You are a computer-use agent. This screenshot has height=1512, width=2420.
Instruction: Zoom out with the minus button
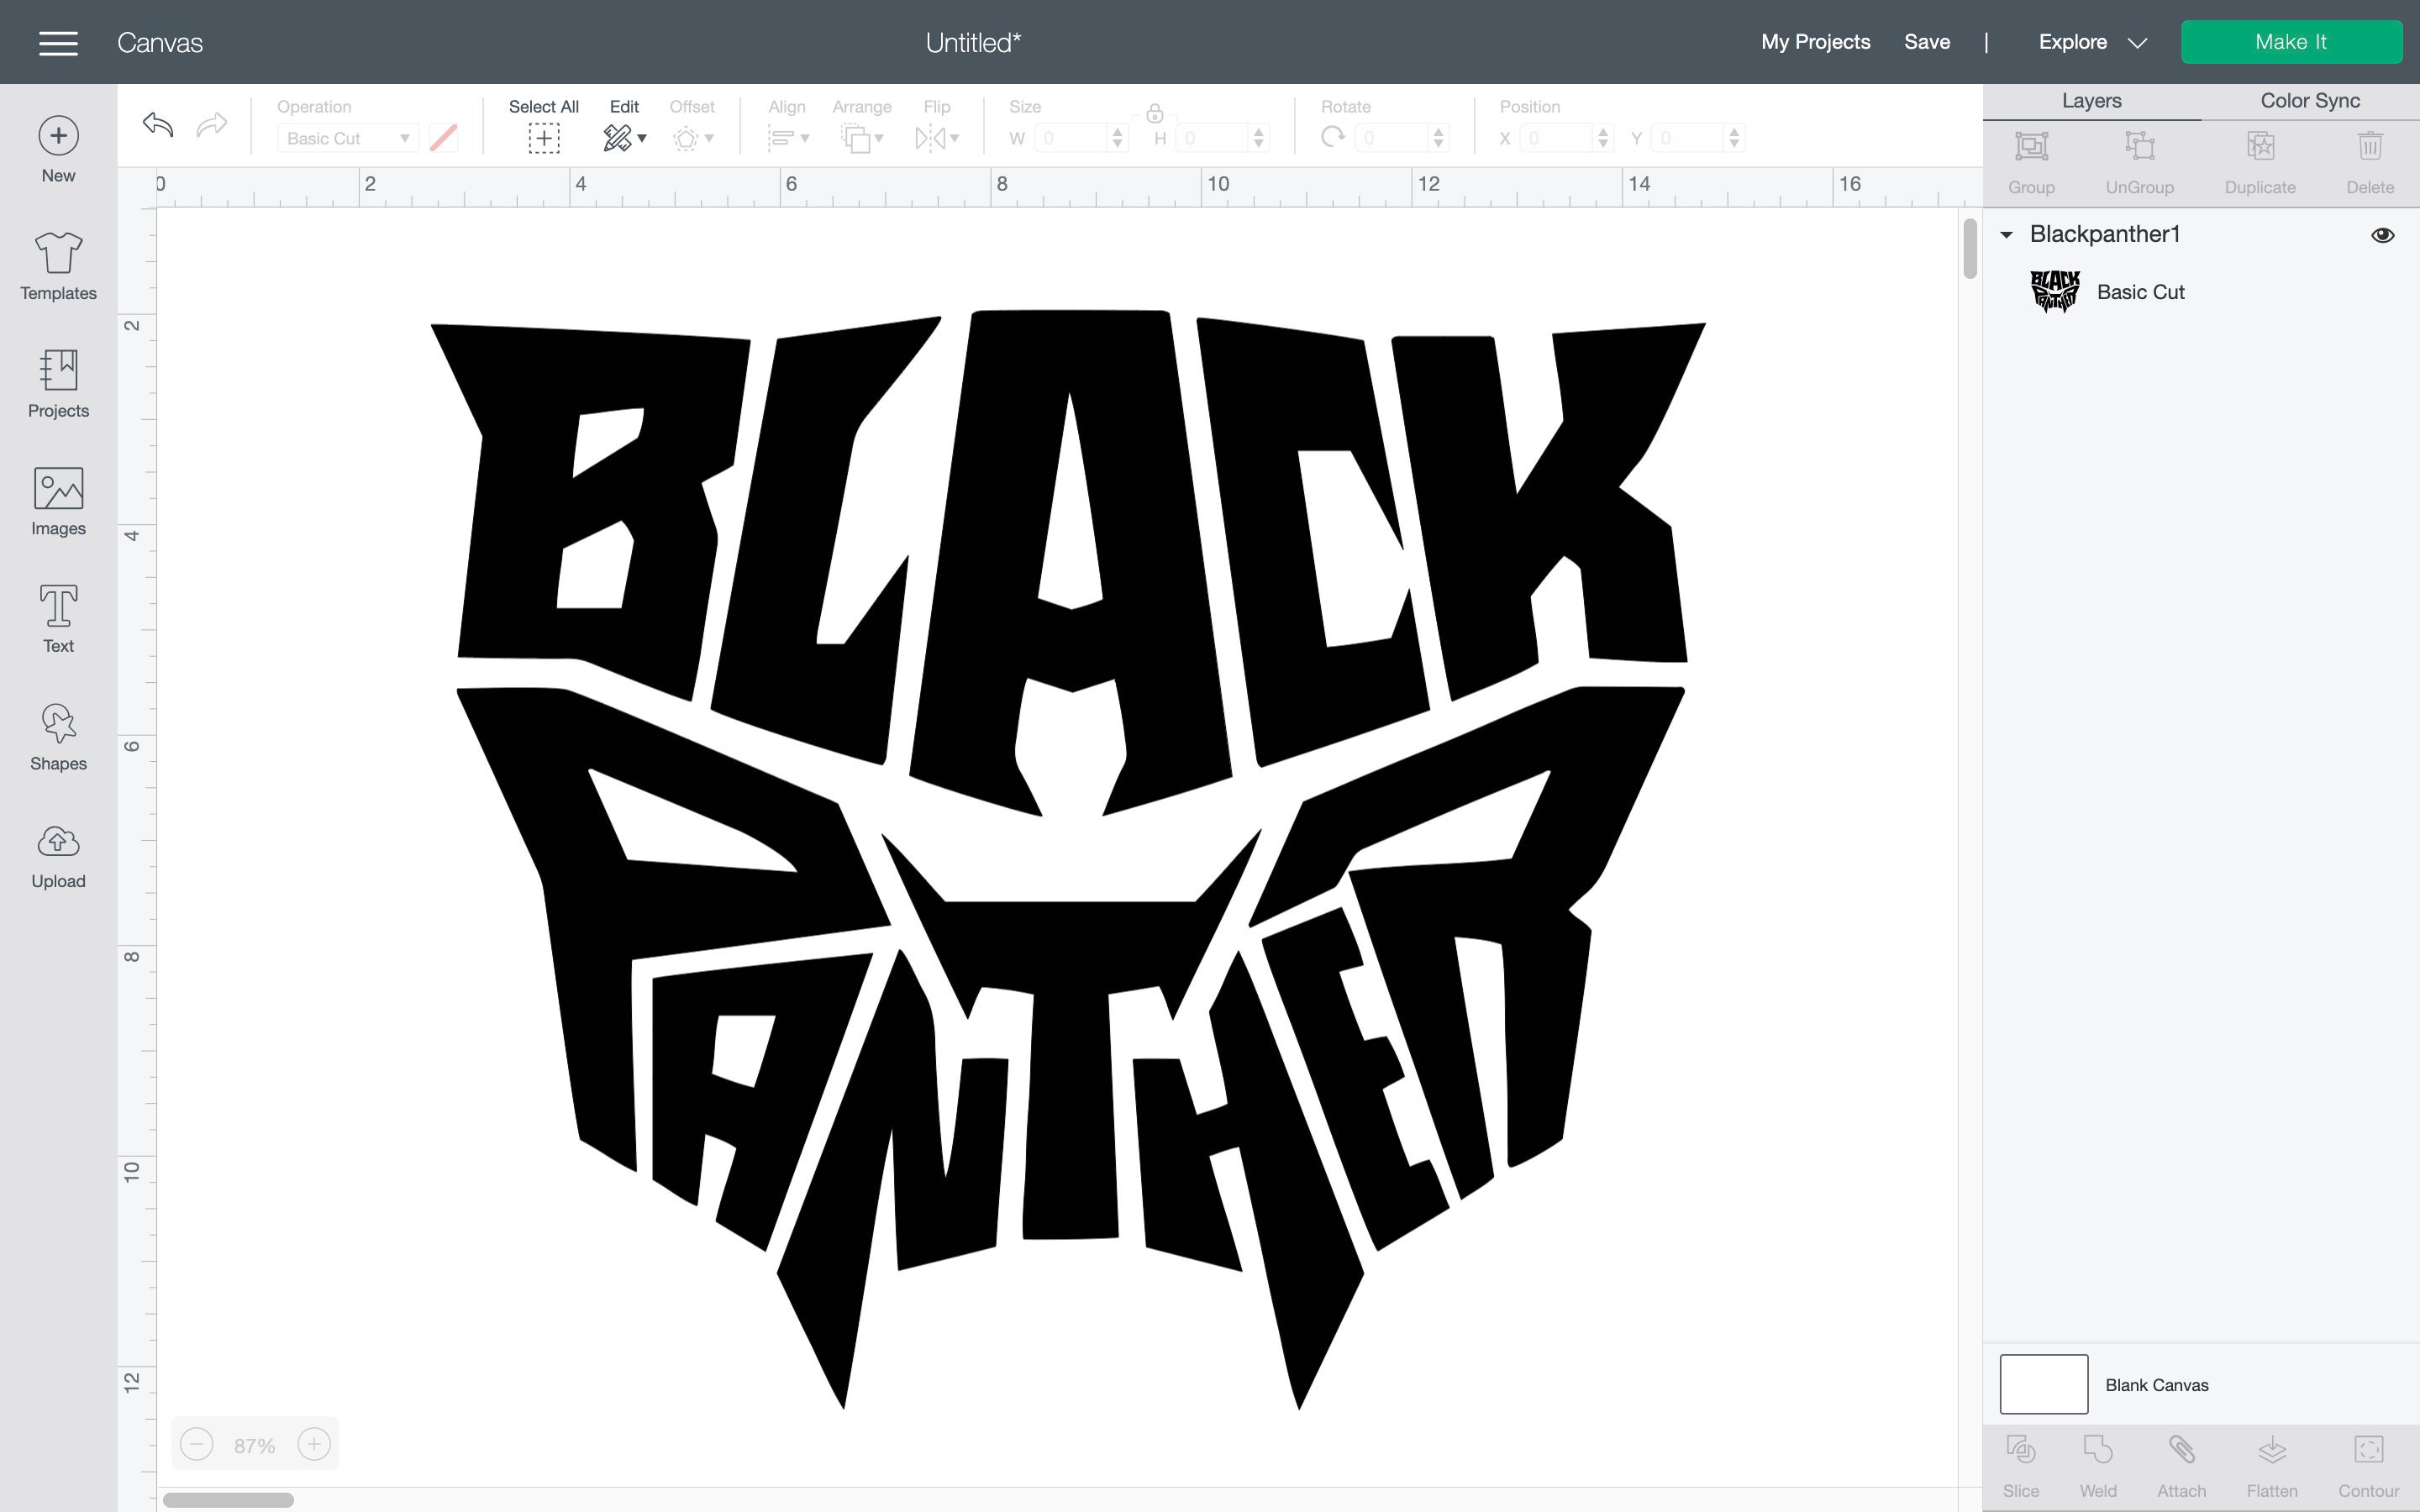pos(197,1444)
